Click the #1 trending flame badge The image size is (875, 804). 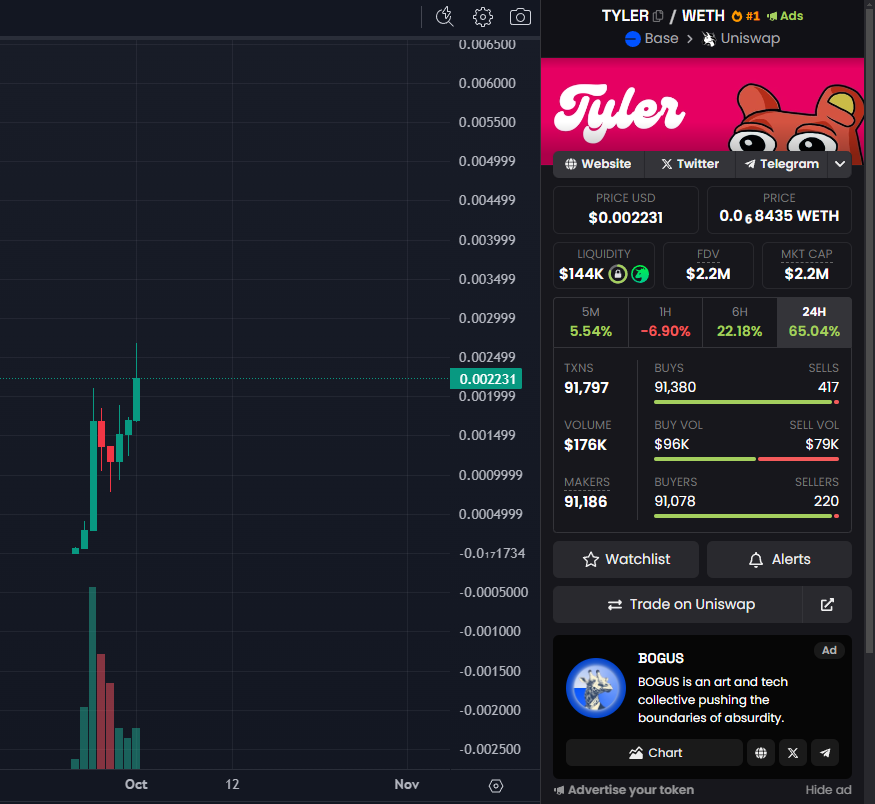pyautogui.click(x=746, y=16)
